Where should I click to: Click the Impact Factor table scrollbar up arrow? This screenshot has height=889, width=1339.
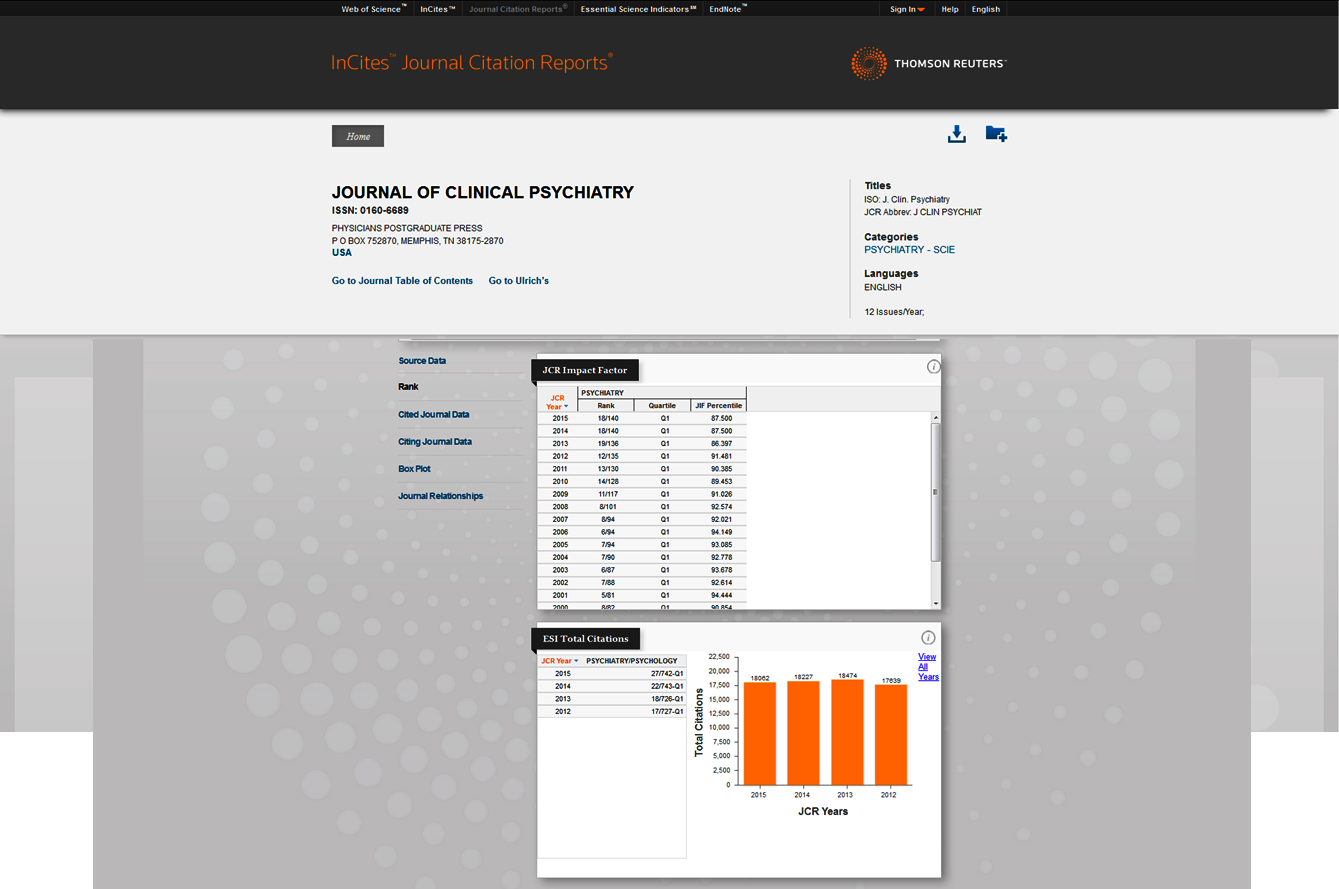(x=936, y=417)
